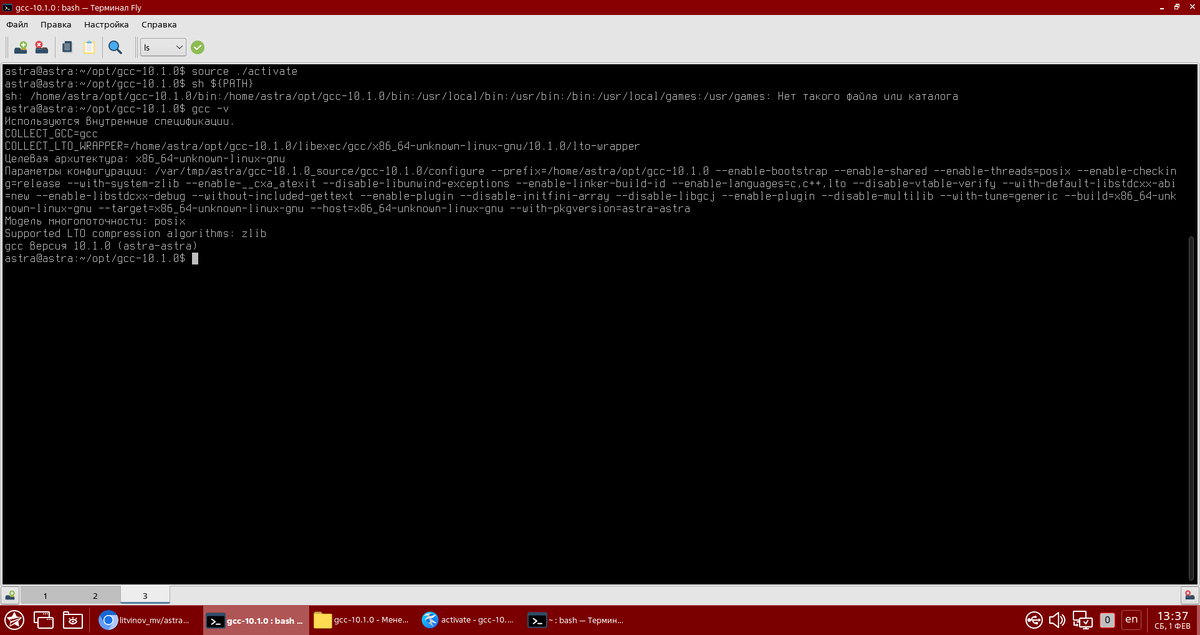
Task: Click 'COLLECT_LTO_WRAPPER' output line
Action: (x=322, y=146)
